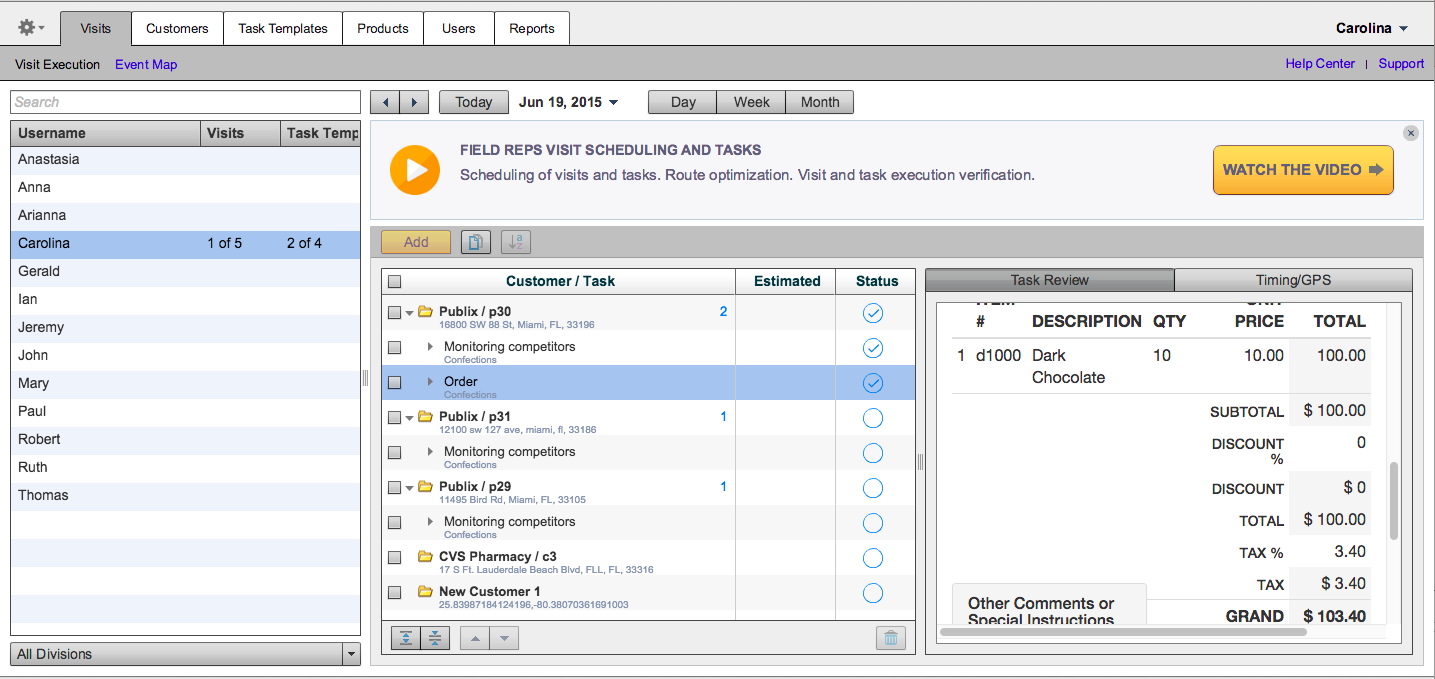The width and height of the screenshot is (1435, 679).
Task: Go to next date arrow
Action: [x=414, y=102]
